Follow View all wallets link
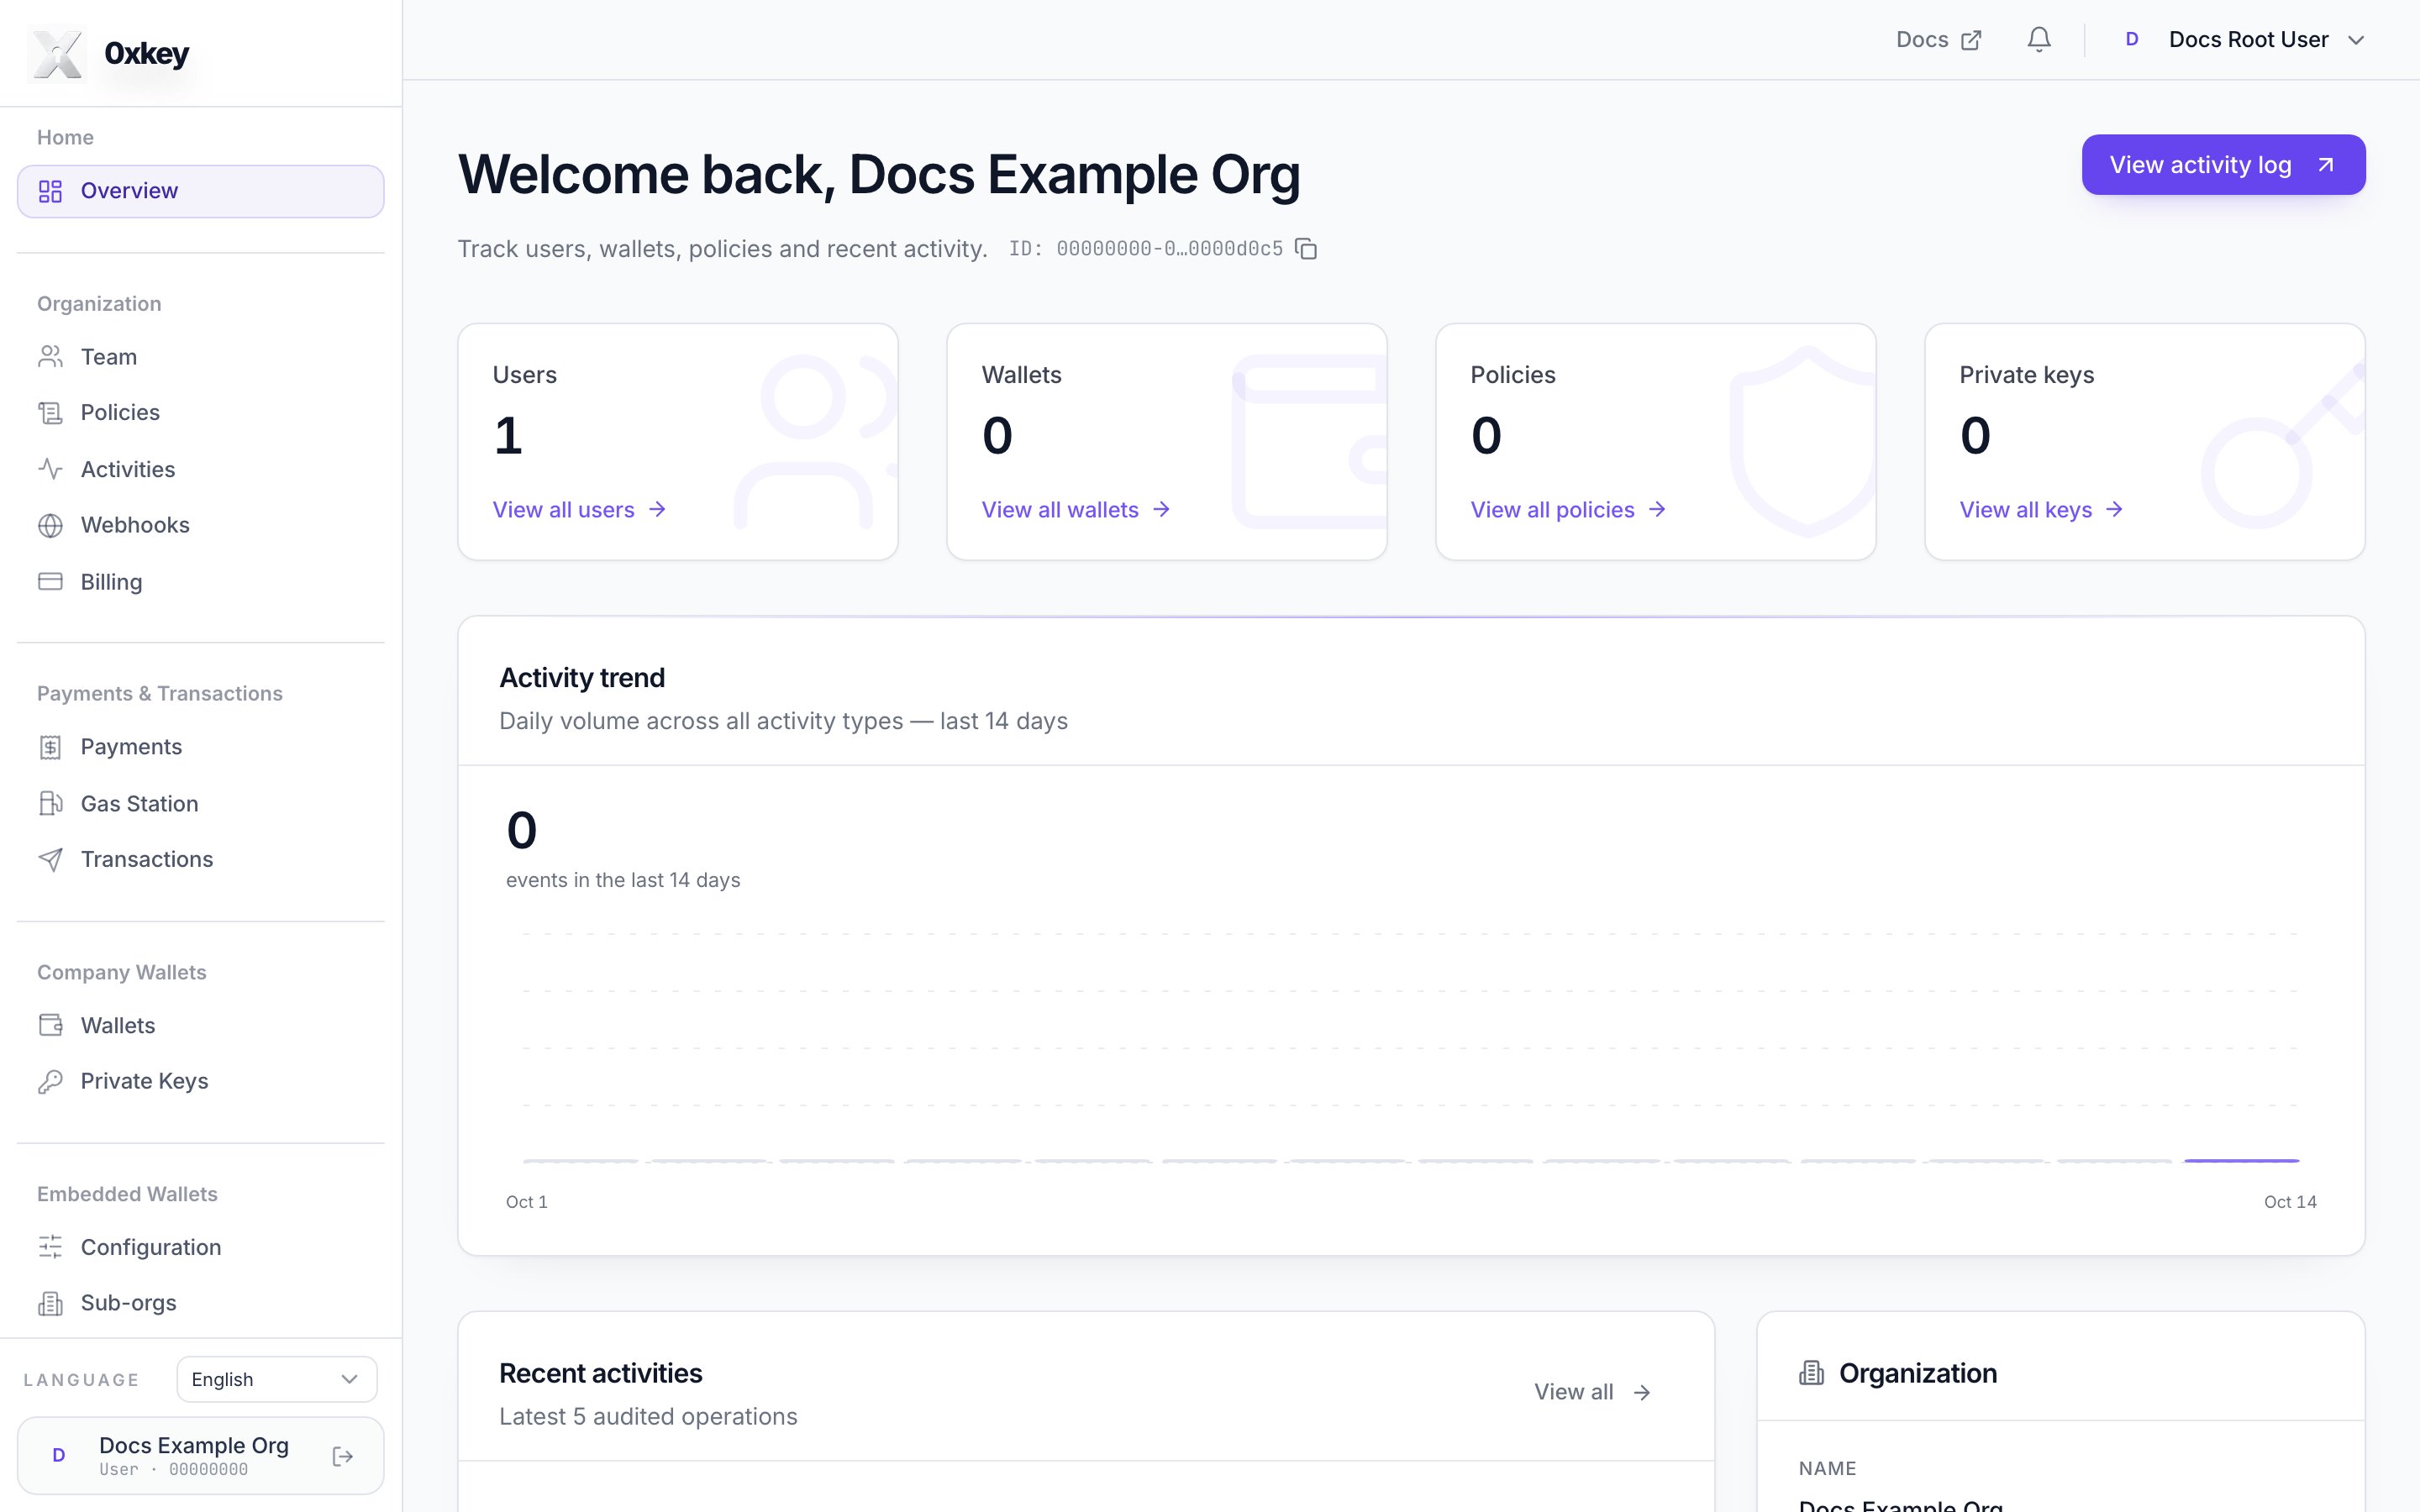2420x1512 pixels. (x=1076, y=510)
